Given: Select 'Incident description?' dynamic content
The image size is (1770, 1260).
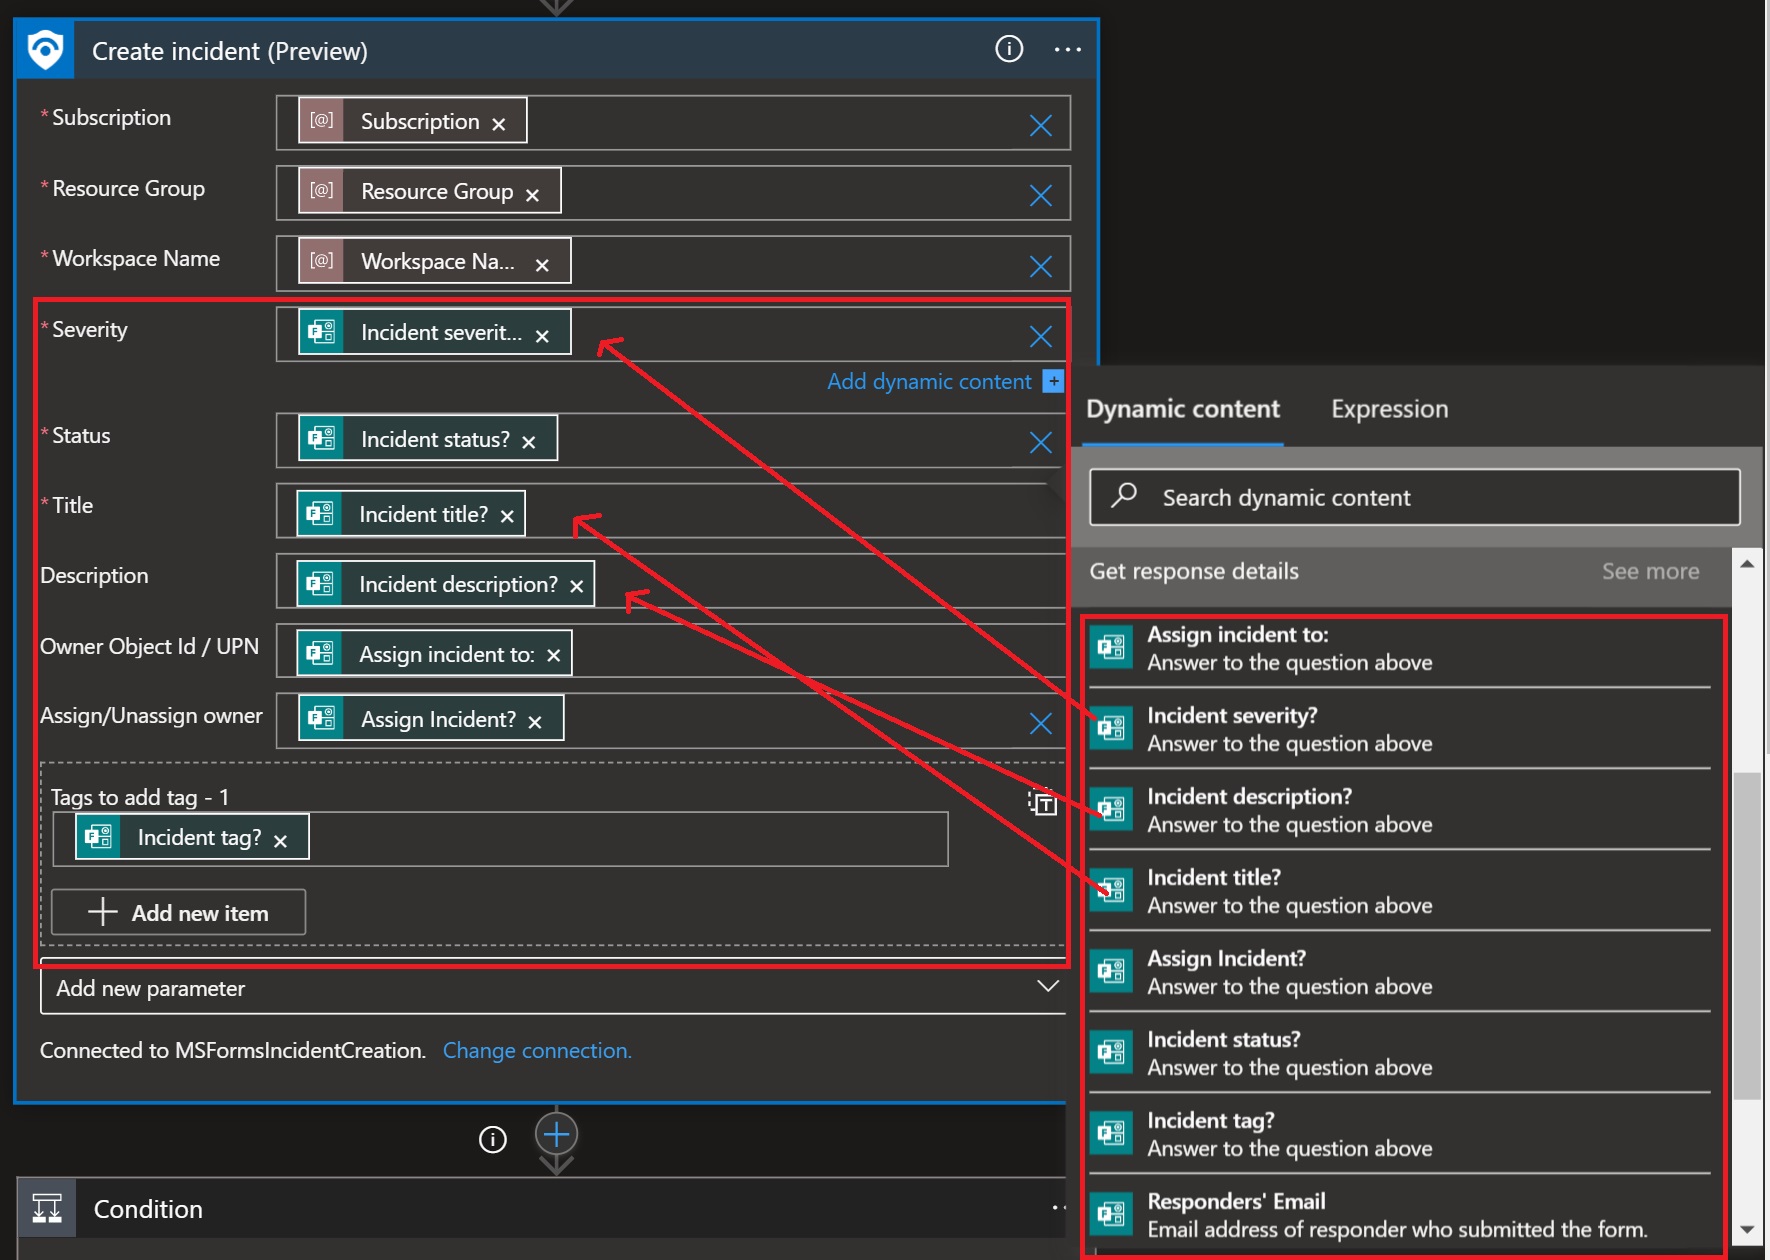Looking at the screenshot, I should 1399,810.
